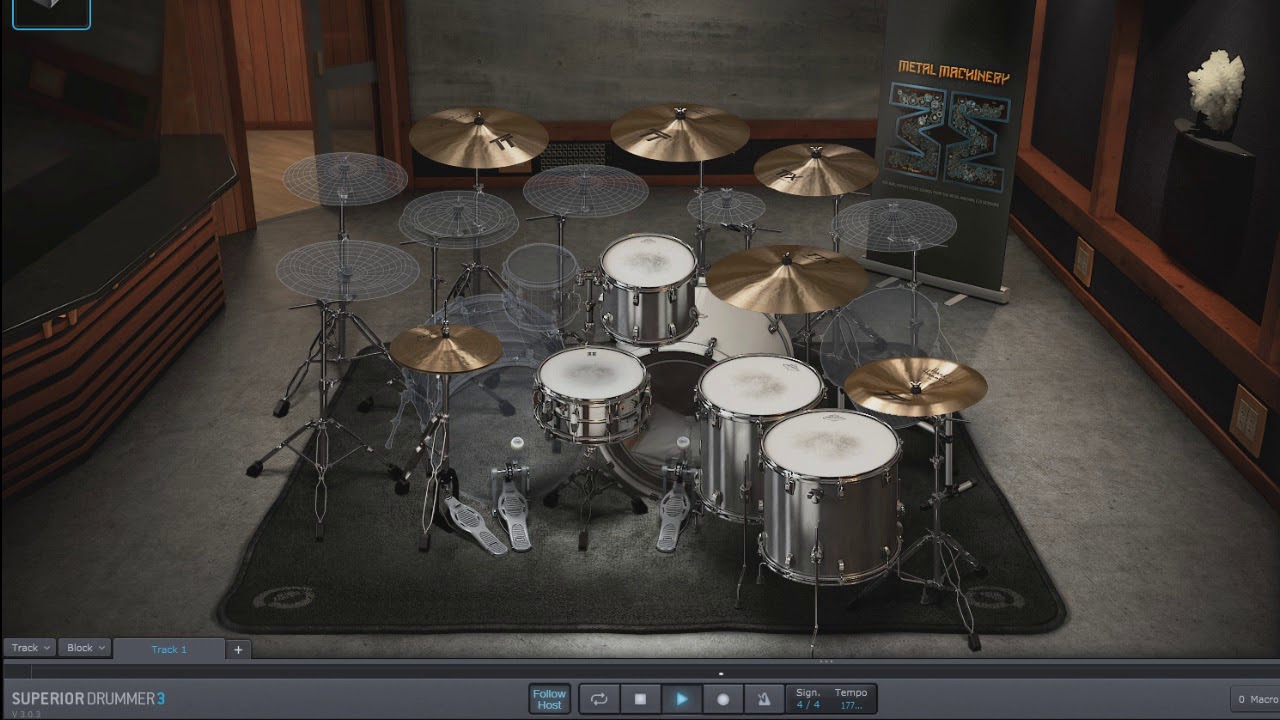Hit the snare drum

coord(592,395)
